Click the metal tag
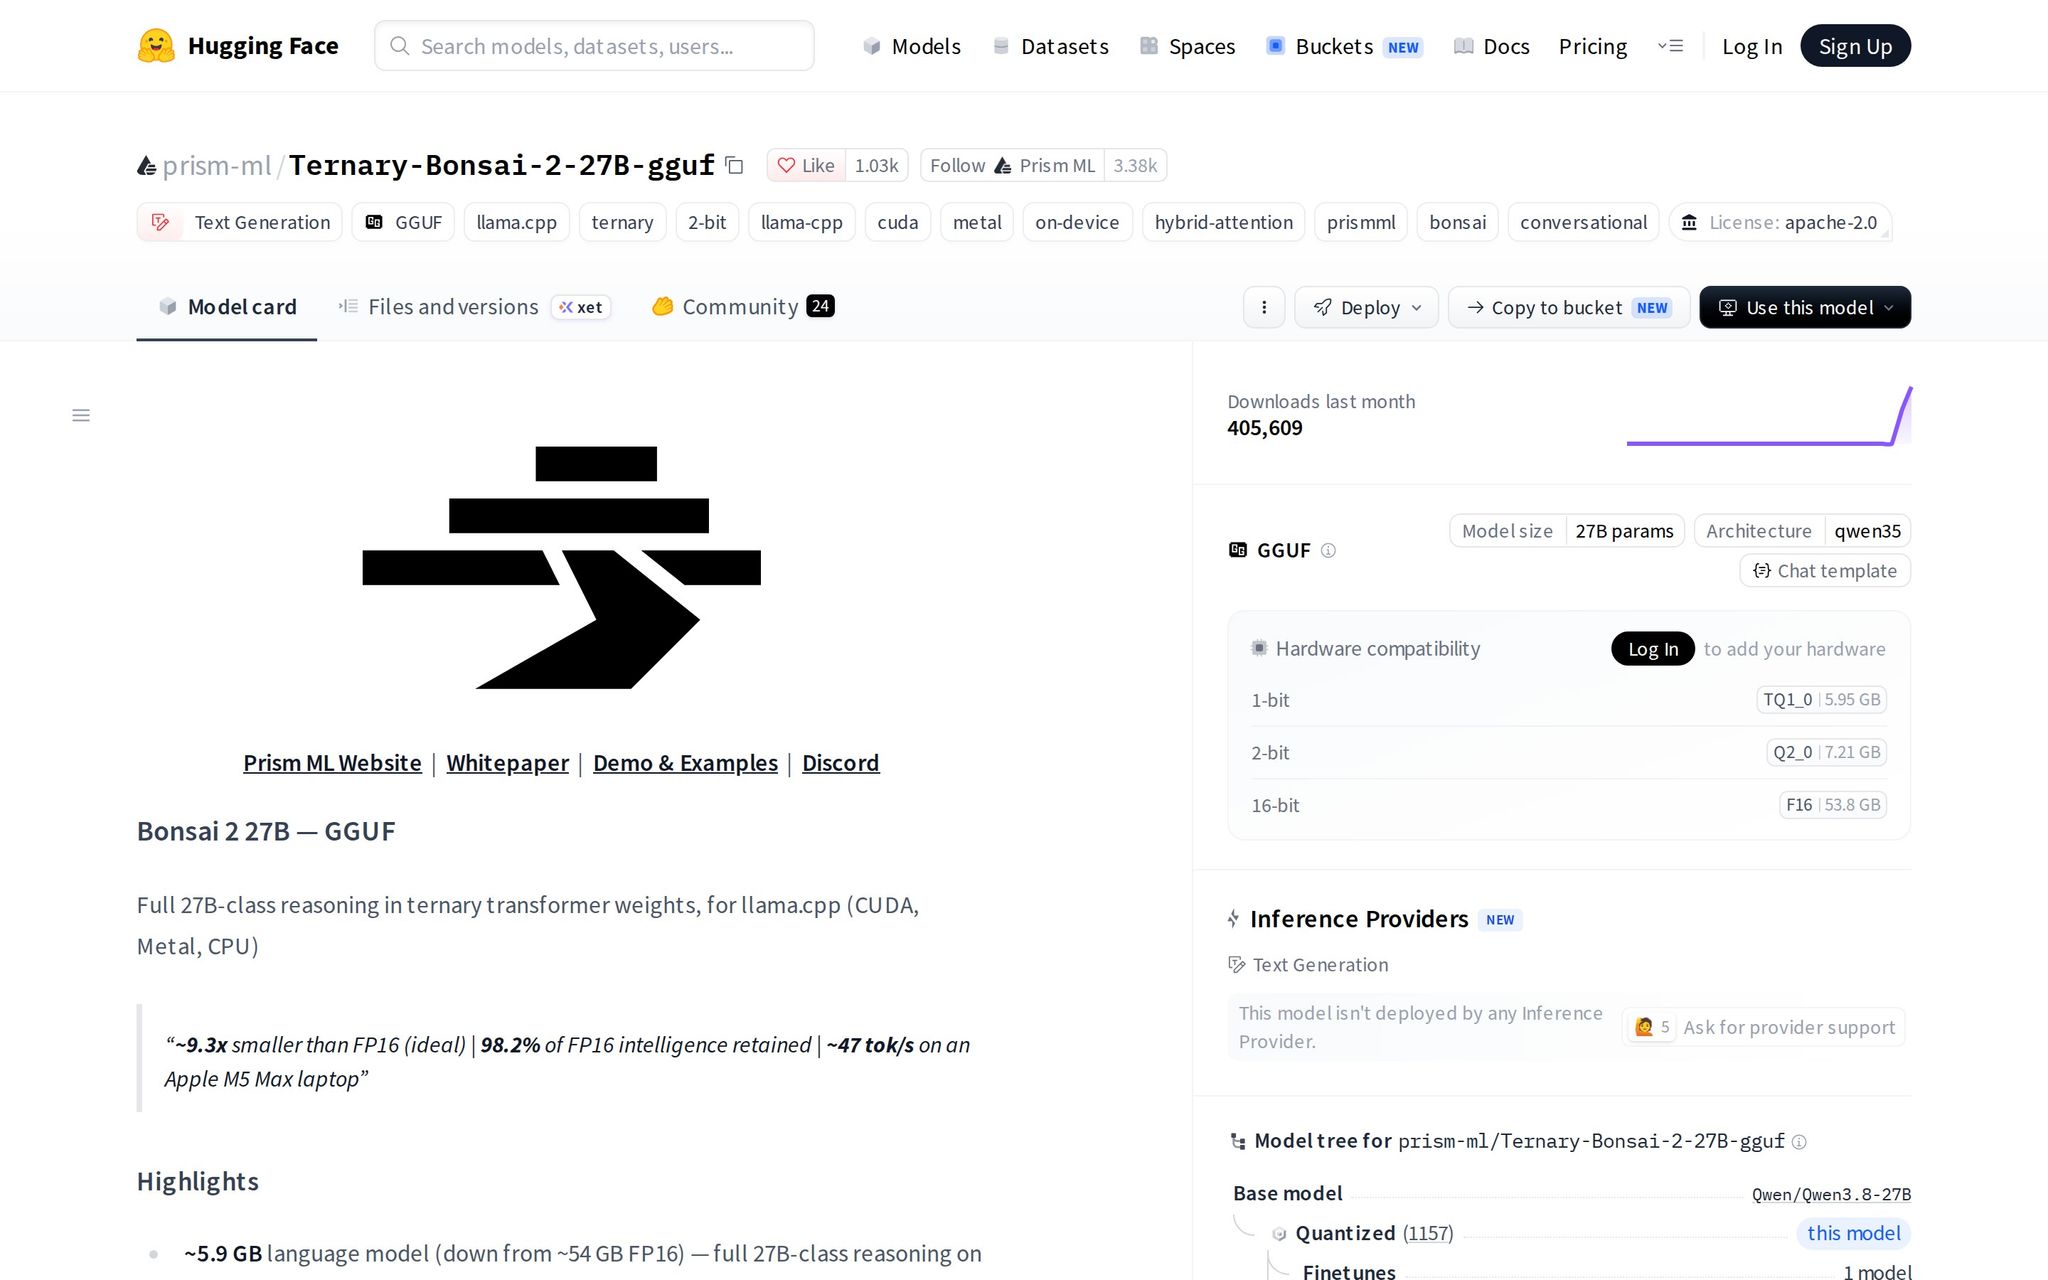The height and width of the screenshot is (1280, 2048). click(x=977, y=222)
